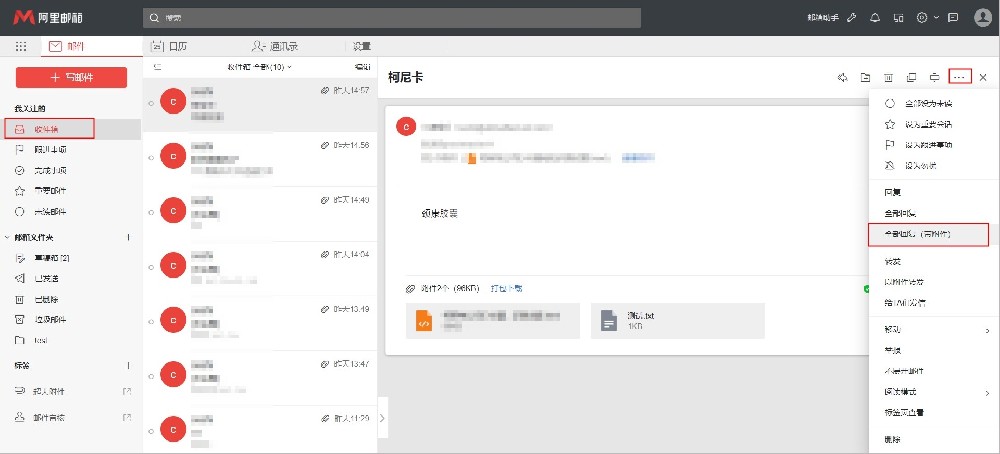1000x454 pixels.
Task: Close the open mail with the X icon
Action: 983,77
